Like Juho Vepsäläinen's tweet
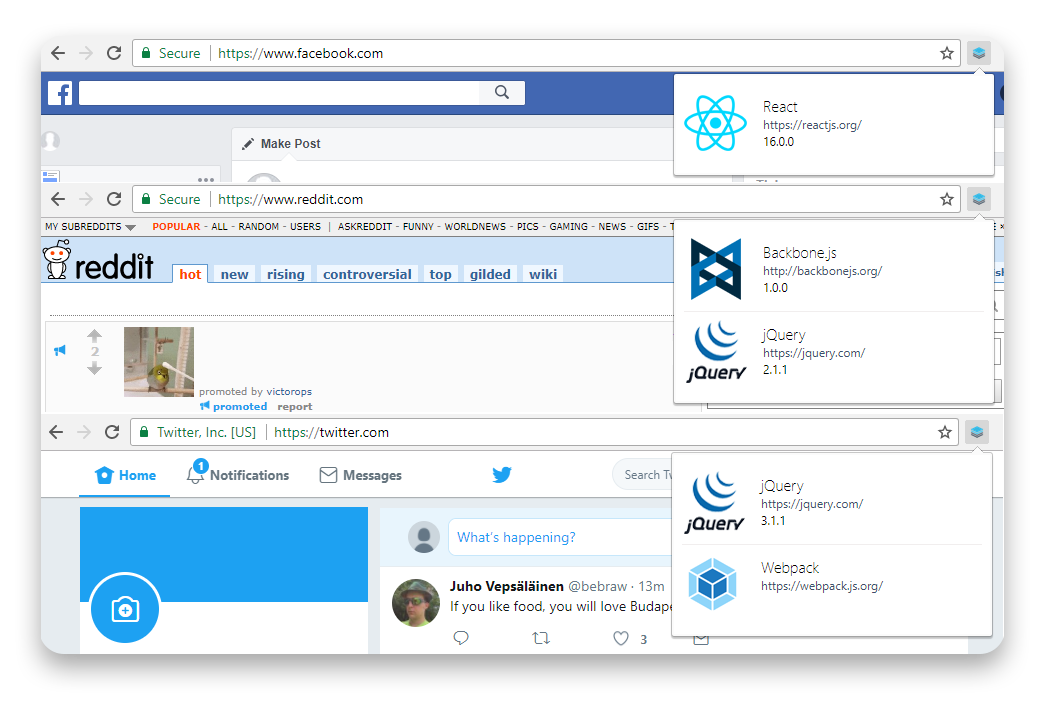This screenshot has height=701, width=1043. [621, 638]
